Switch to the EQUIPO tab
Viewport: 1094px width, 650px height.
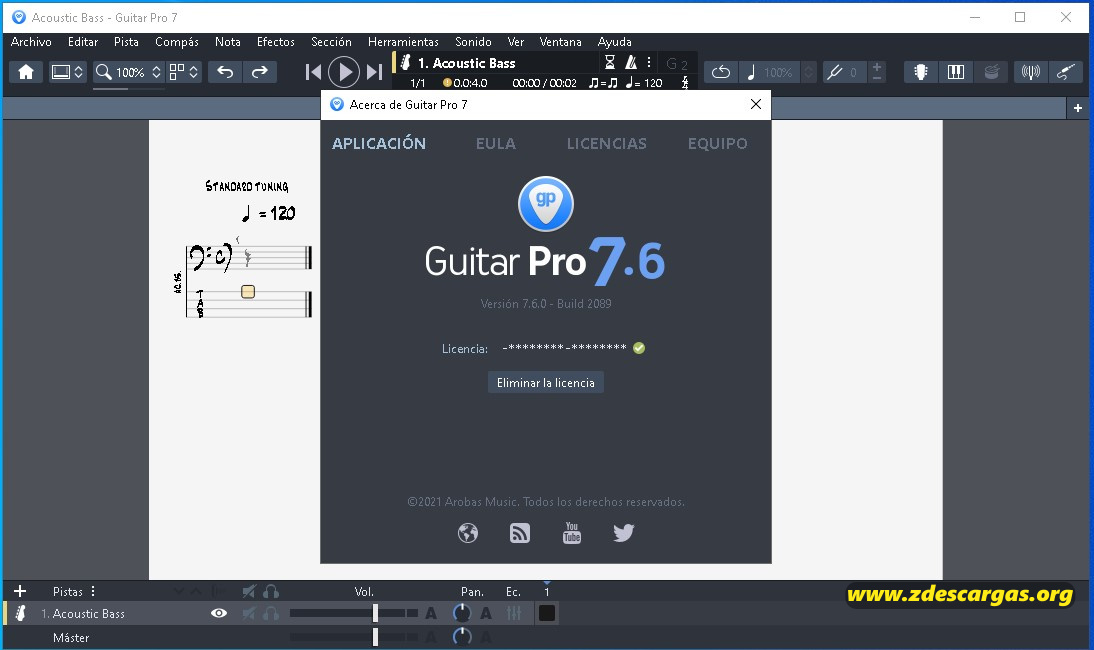click(x=717, y=144)
